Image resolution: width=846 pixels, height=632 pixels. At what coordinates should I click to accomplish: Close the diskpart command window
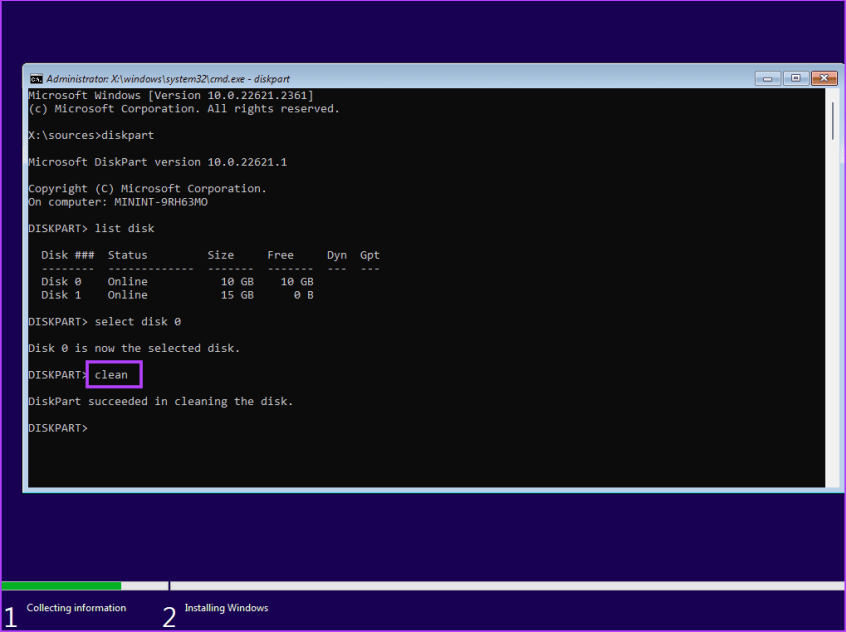pyautogui.click(x=824, y=78)
